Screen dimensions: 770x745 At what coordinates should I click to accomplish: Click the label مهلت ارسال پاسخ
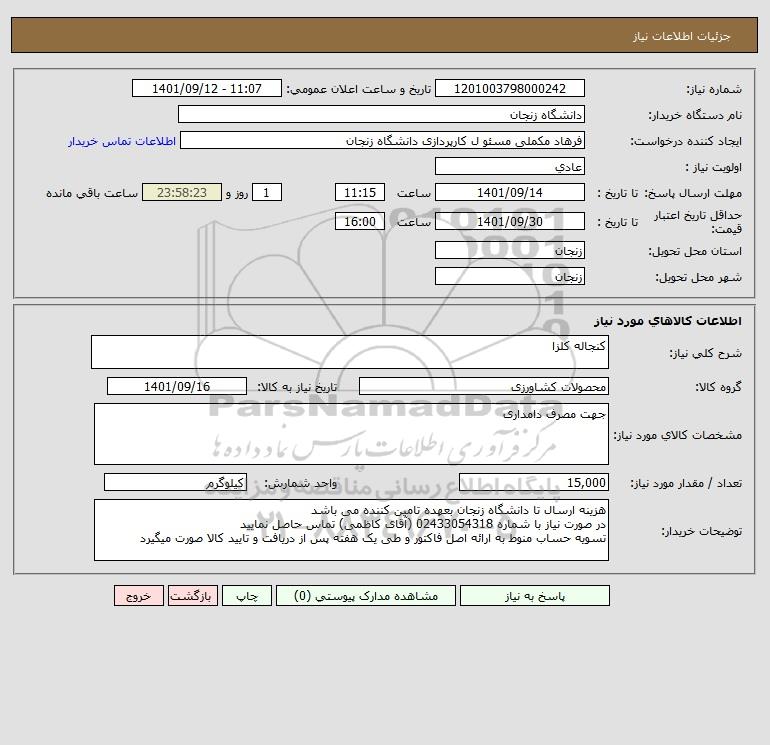click(693, 193)
